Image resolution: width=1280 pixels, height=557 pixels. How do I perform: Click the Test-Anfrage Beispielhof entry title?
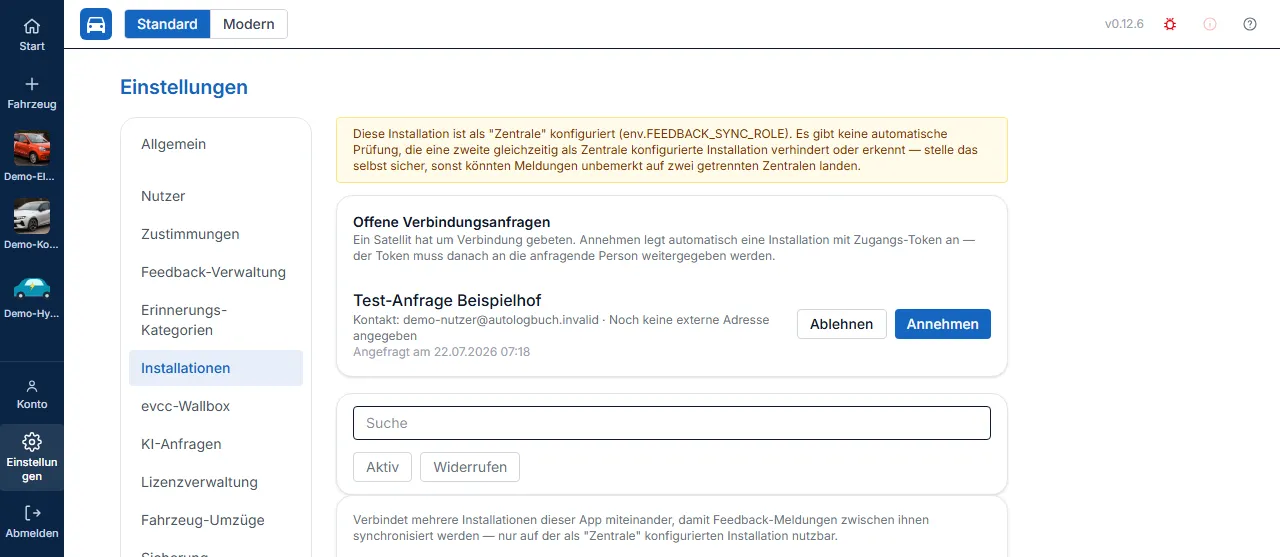(x=447, y=300)
